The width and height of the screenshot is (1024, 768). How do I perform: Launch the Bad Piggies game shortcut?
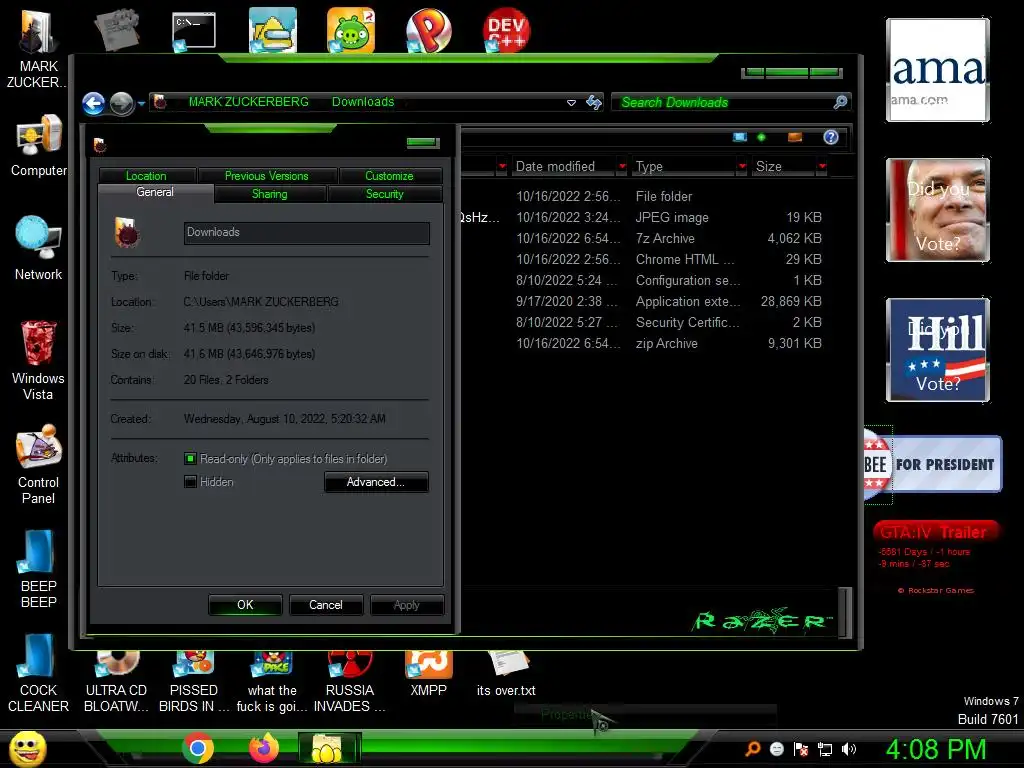tap(351, 30)
